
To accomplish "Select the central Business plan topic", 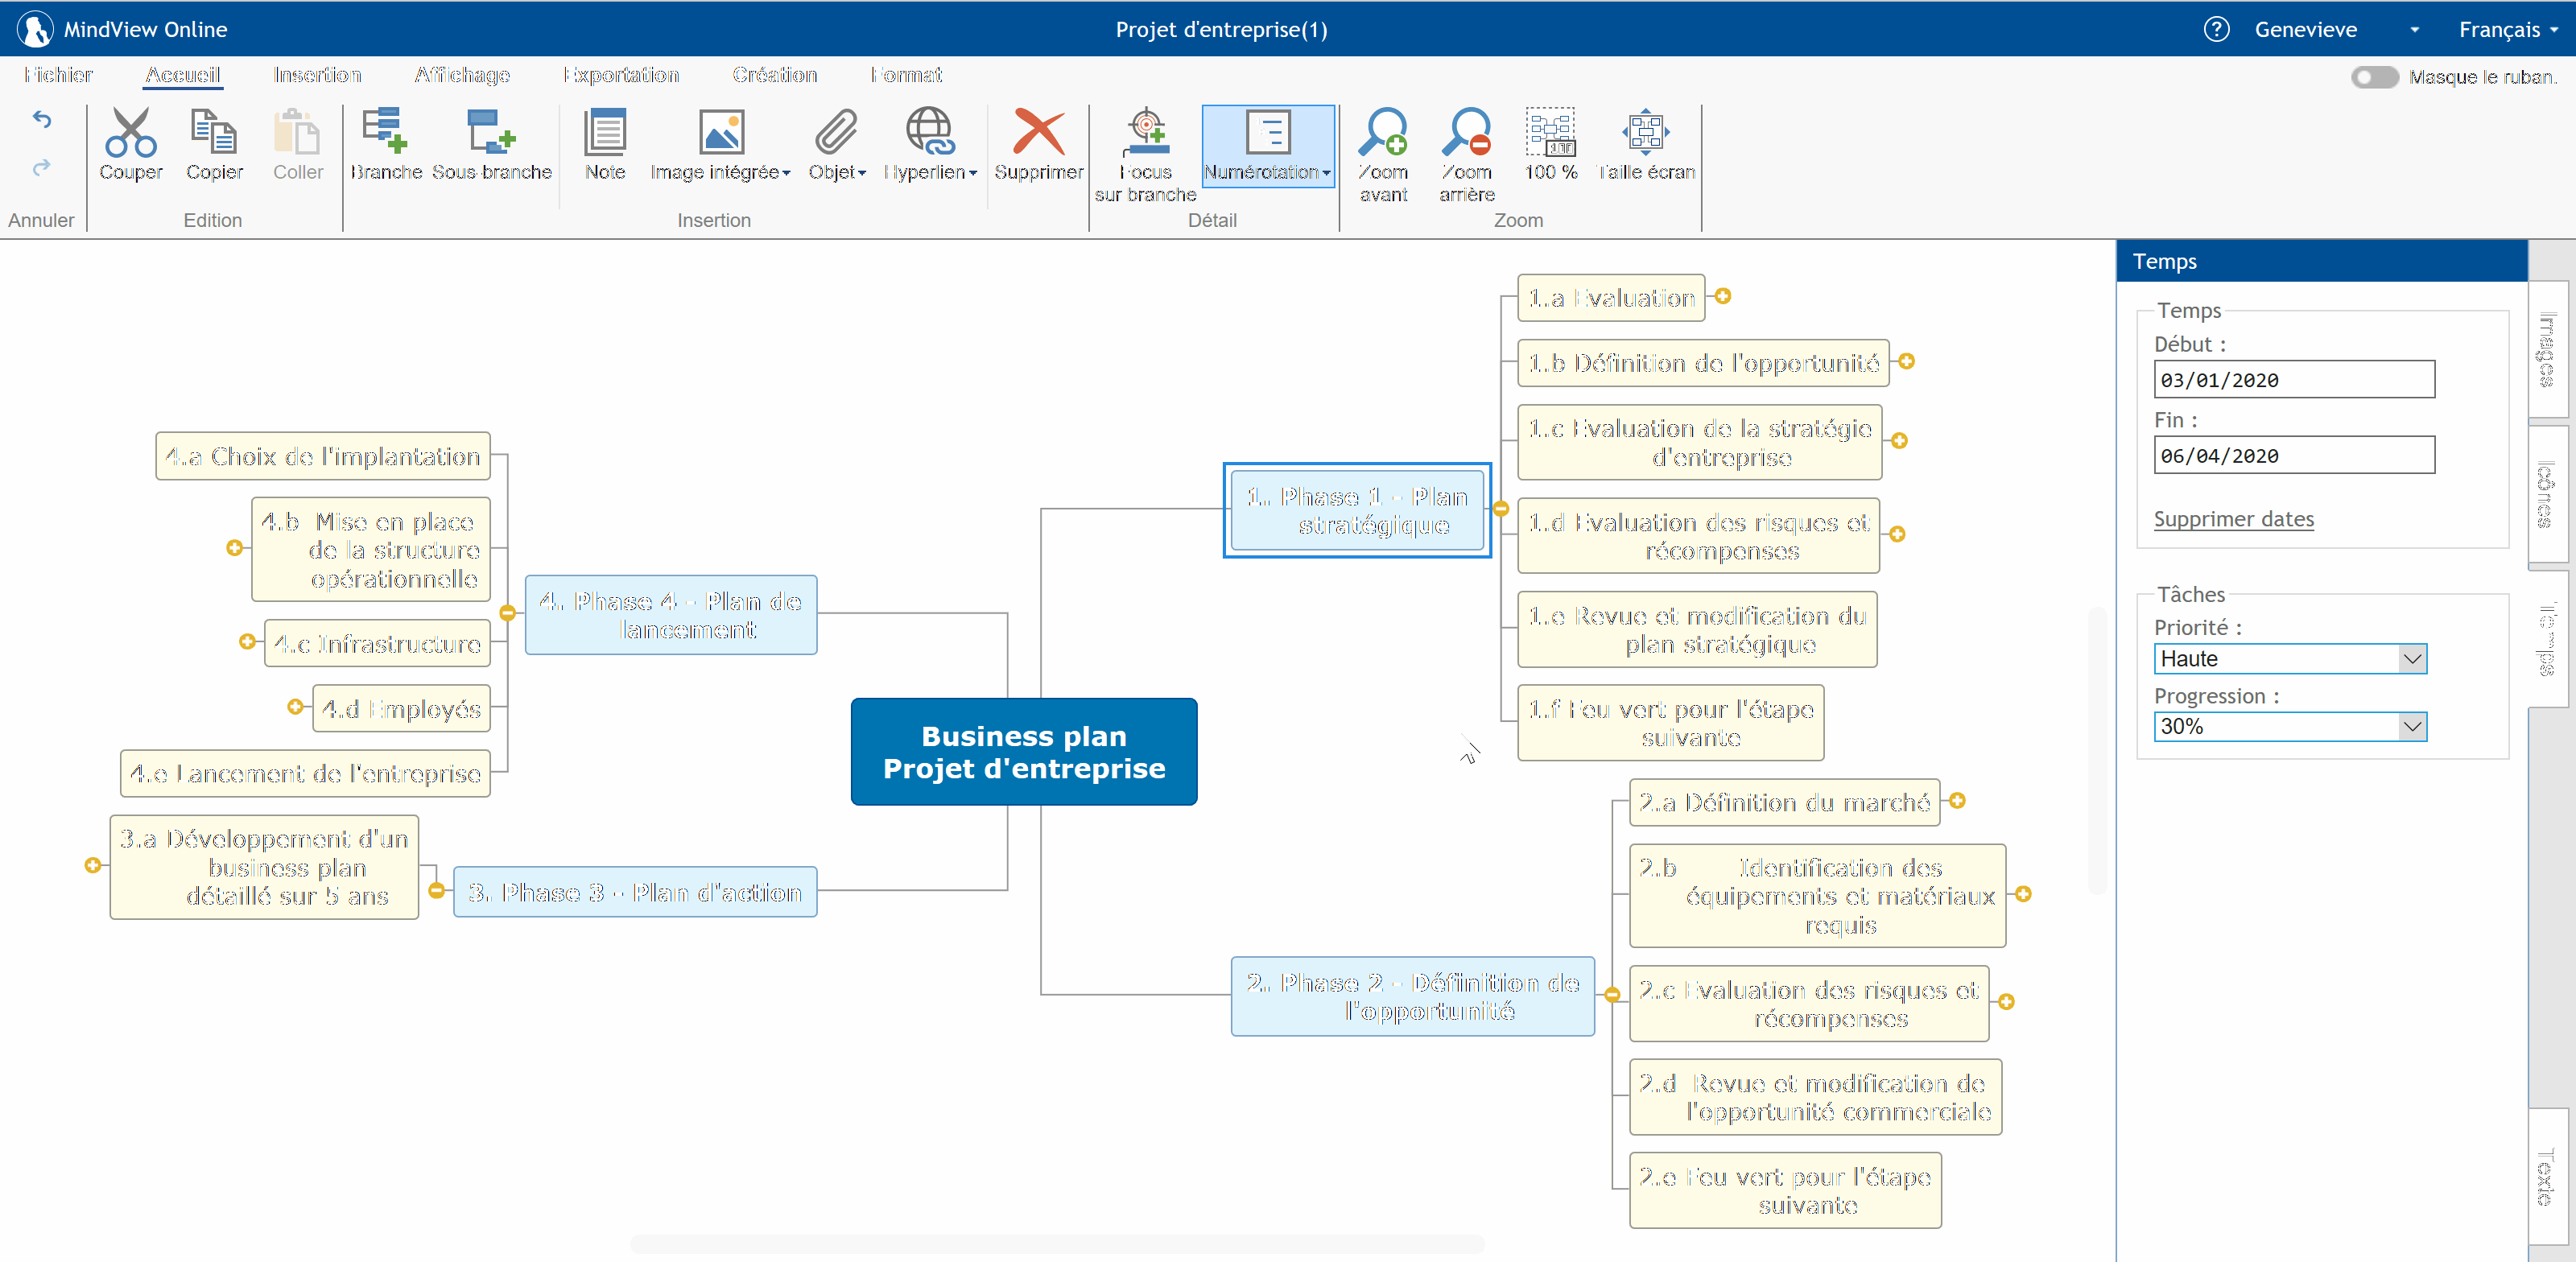I will tap(1024, 752).
